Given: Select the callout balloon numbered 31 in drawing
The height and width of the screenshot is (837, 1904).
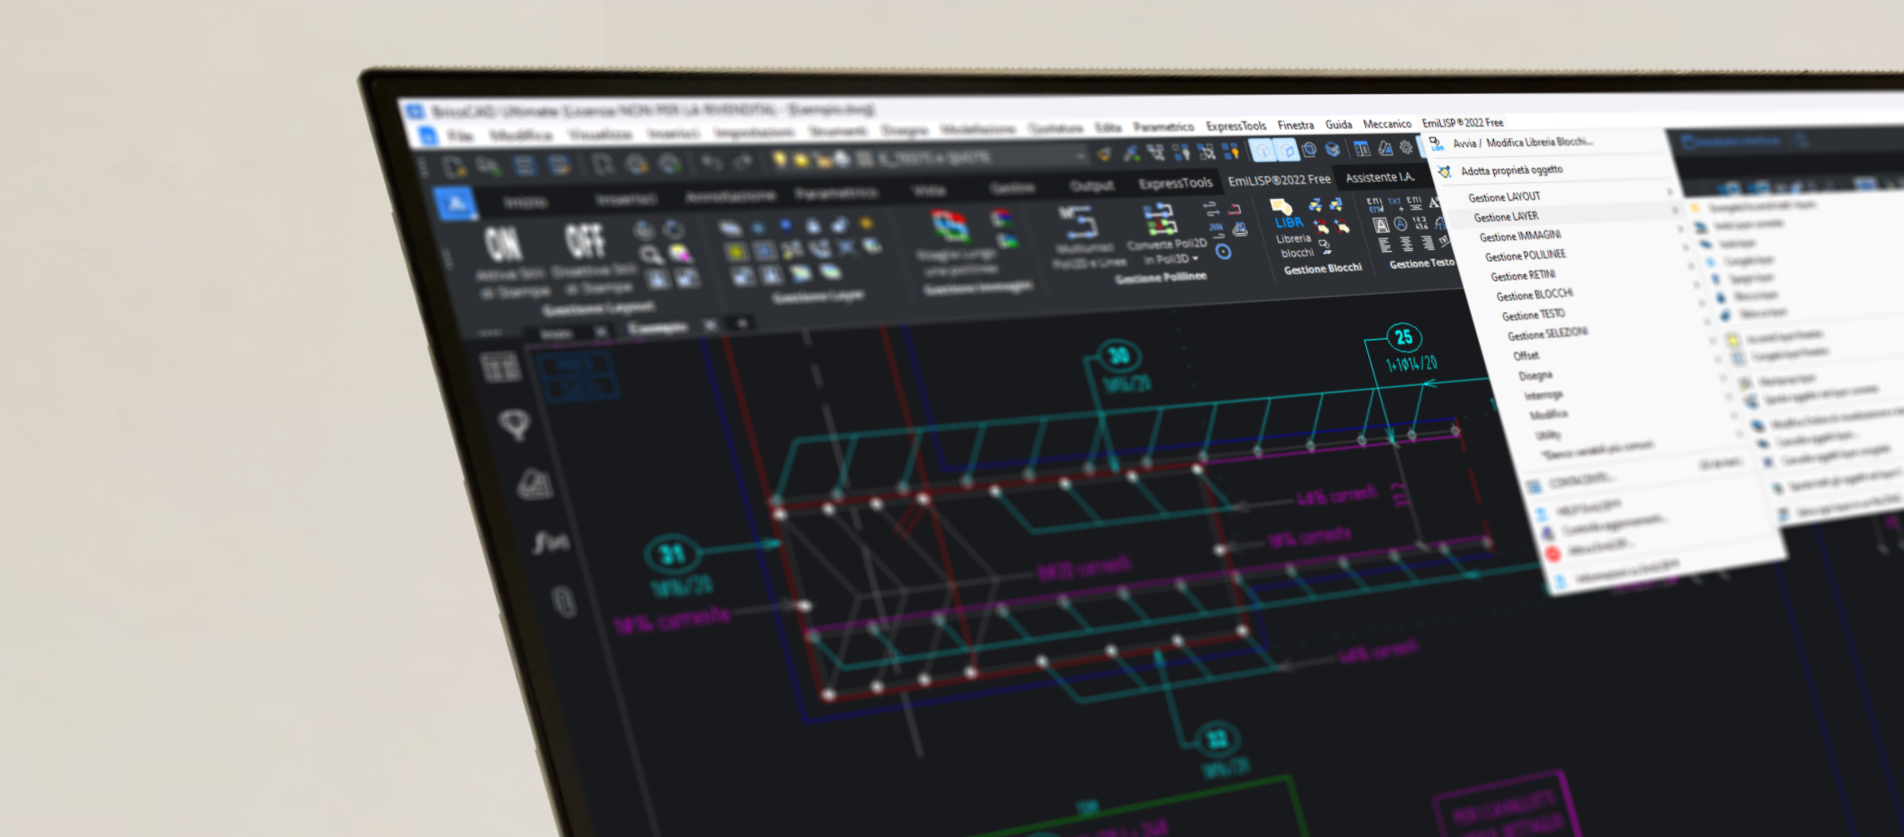Looking at the screenshot, I should [672, 553].
